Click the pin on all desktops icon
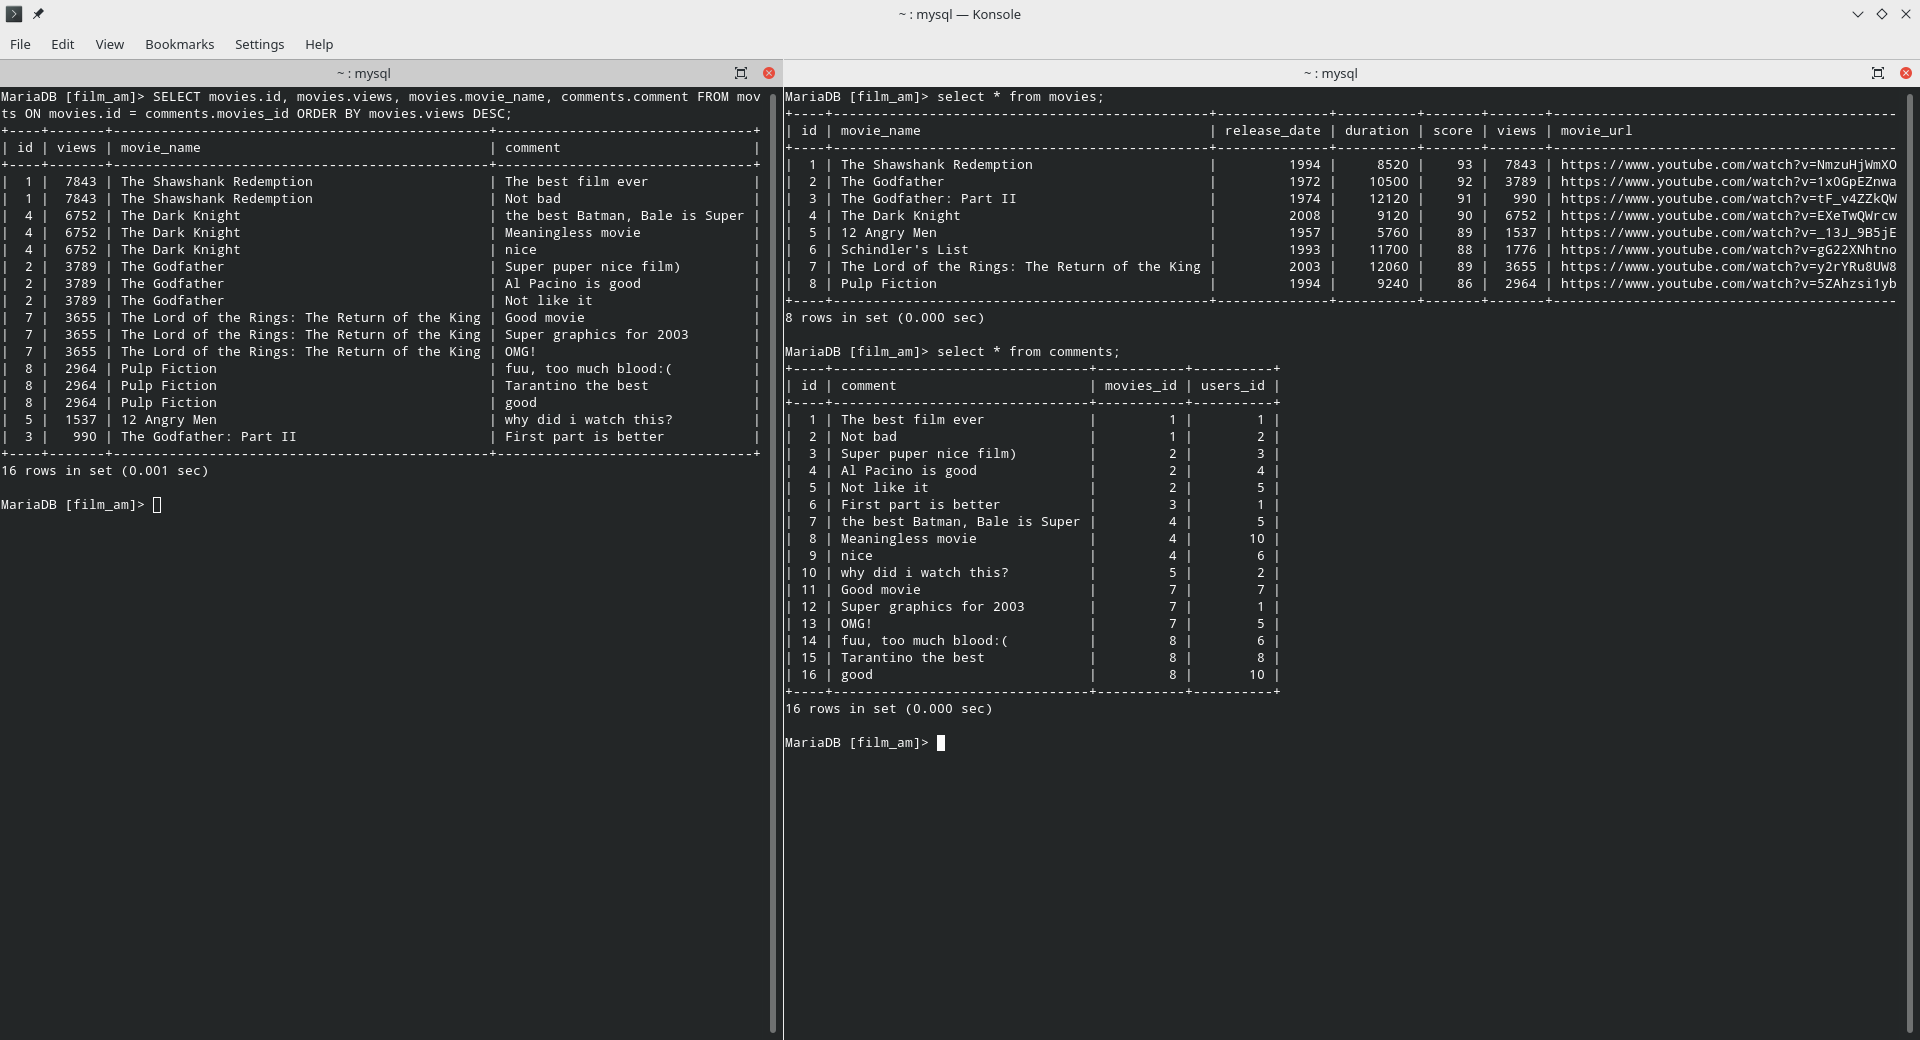Screen dimensions: 1920x1040 [38, 14]
